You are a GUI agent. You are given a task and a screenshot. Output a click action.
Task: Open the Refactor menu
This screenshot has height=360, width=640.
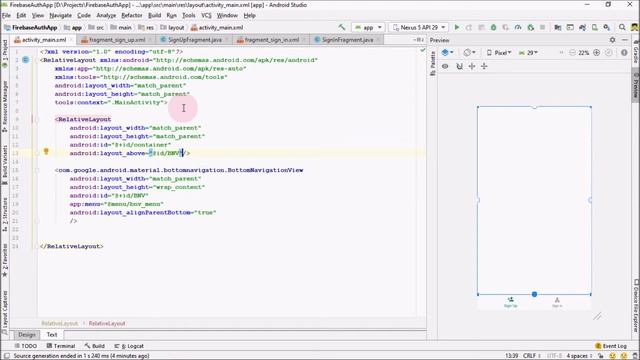click(132, 15)
